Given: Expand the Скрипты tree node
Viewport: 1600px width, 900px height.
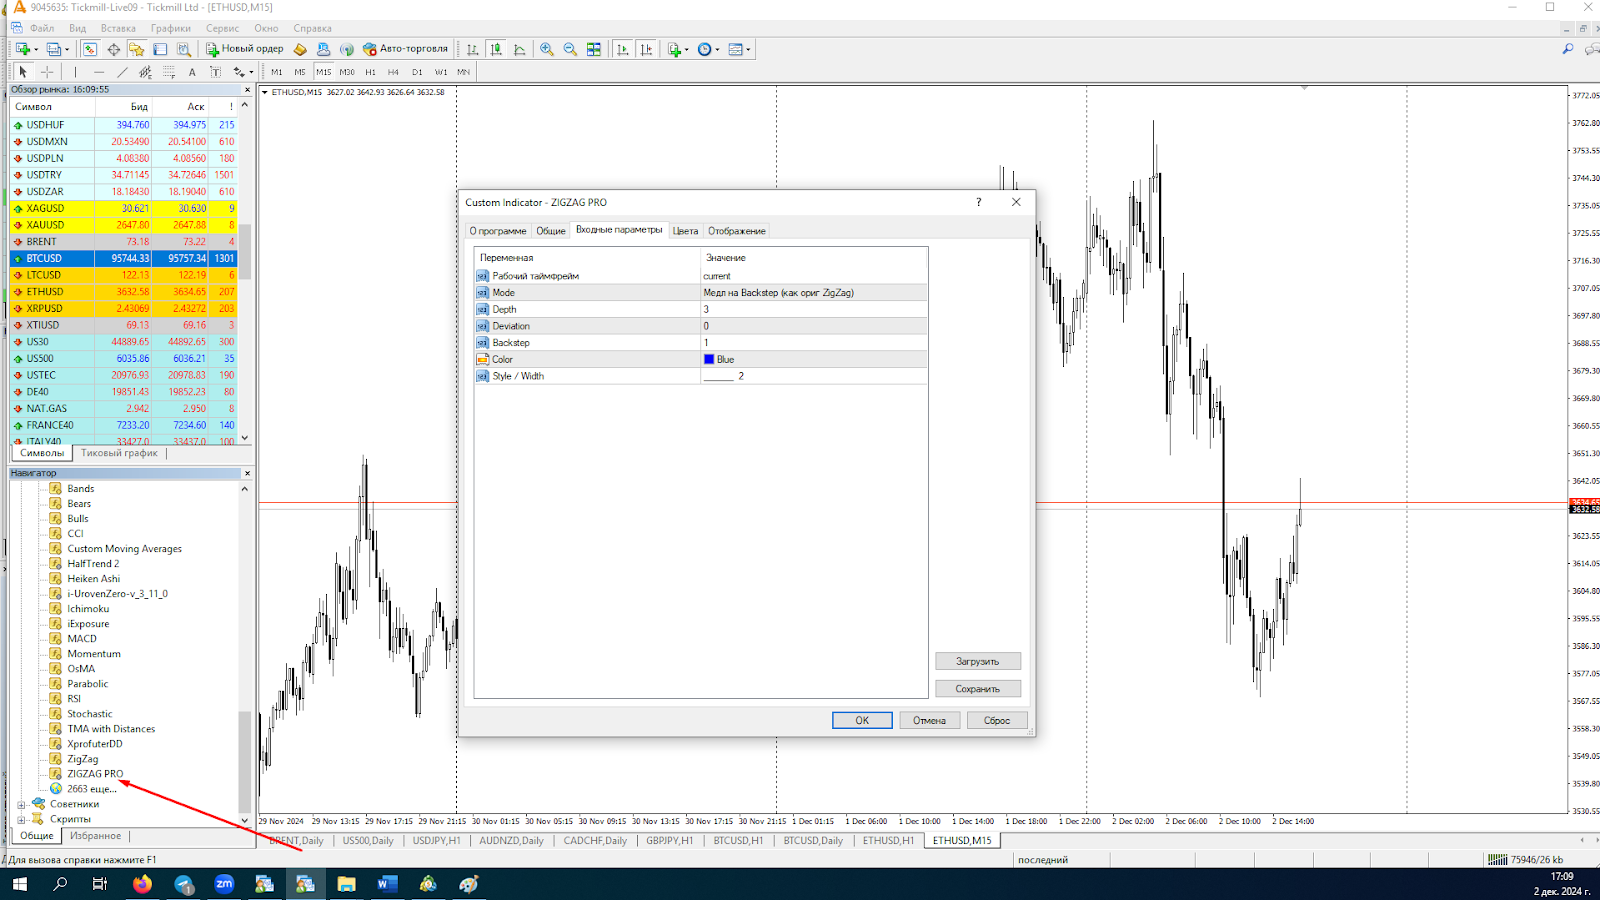Looking at the screenshot, I should pos(21,819).
